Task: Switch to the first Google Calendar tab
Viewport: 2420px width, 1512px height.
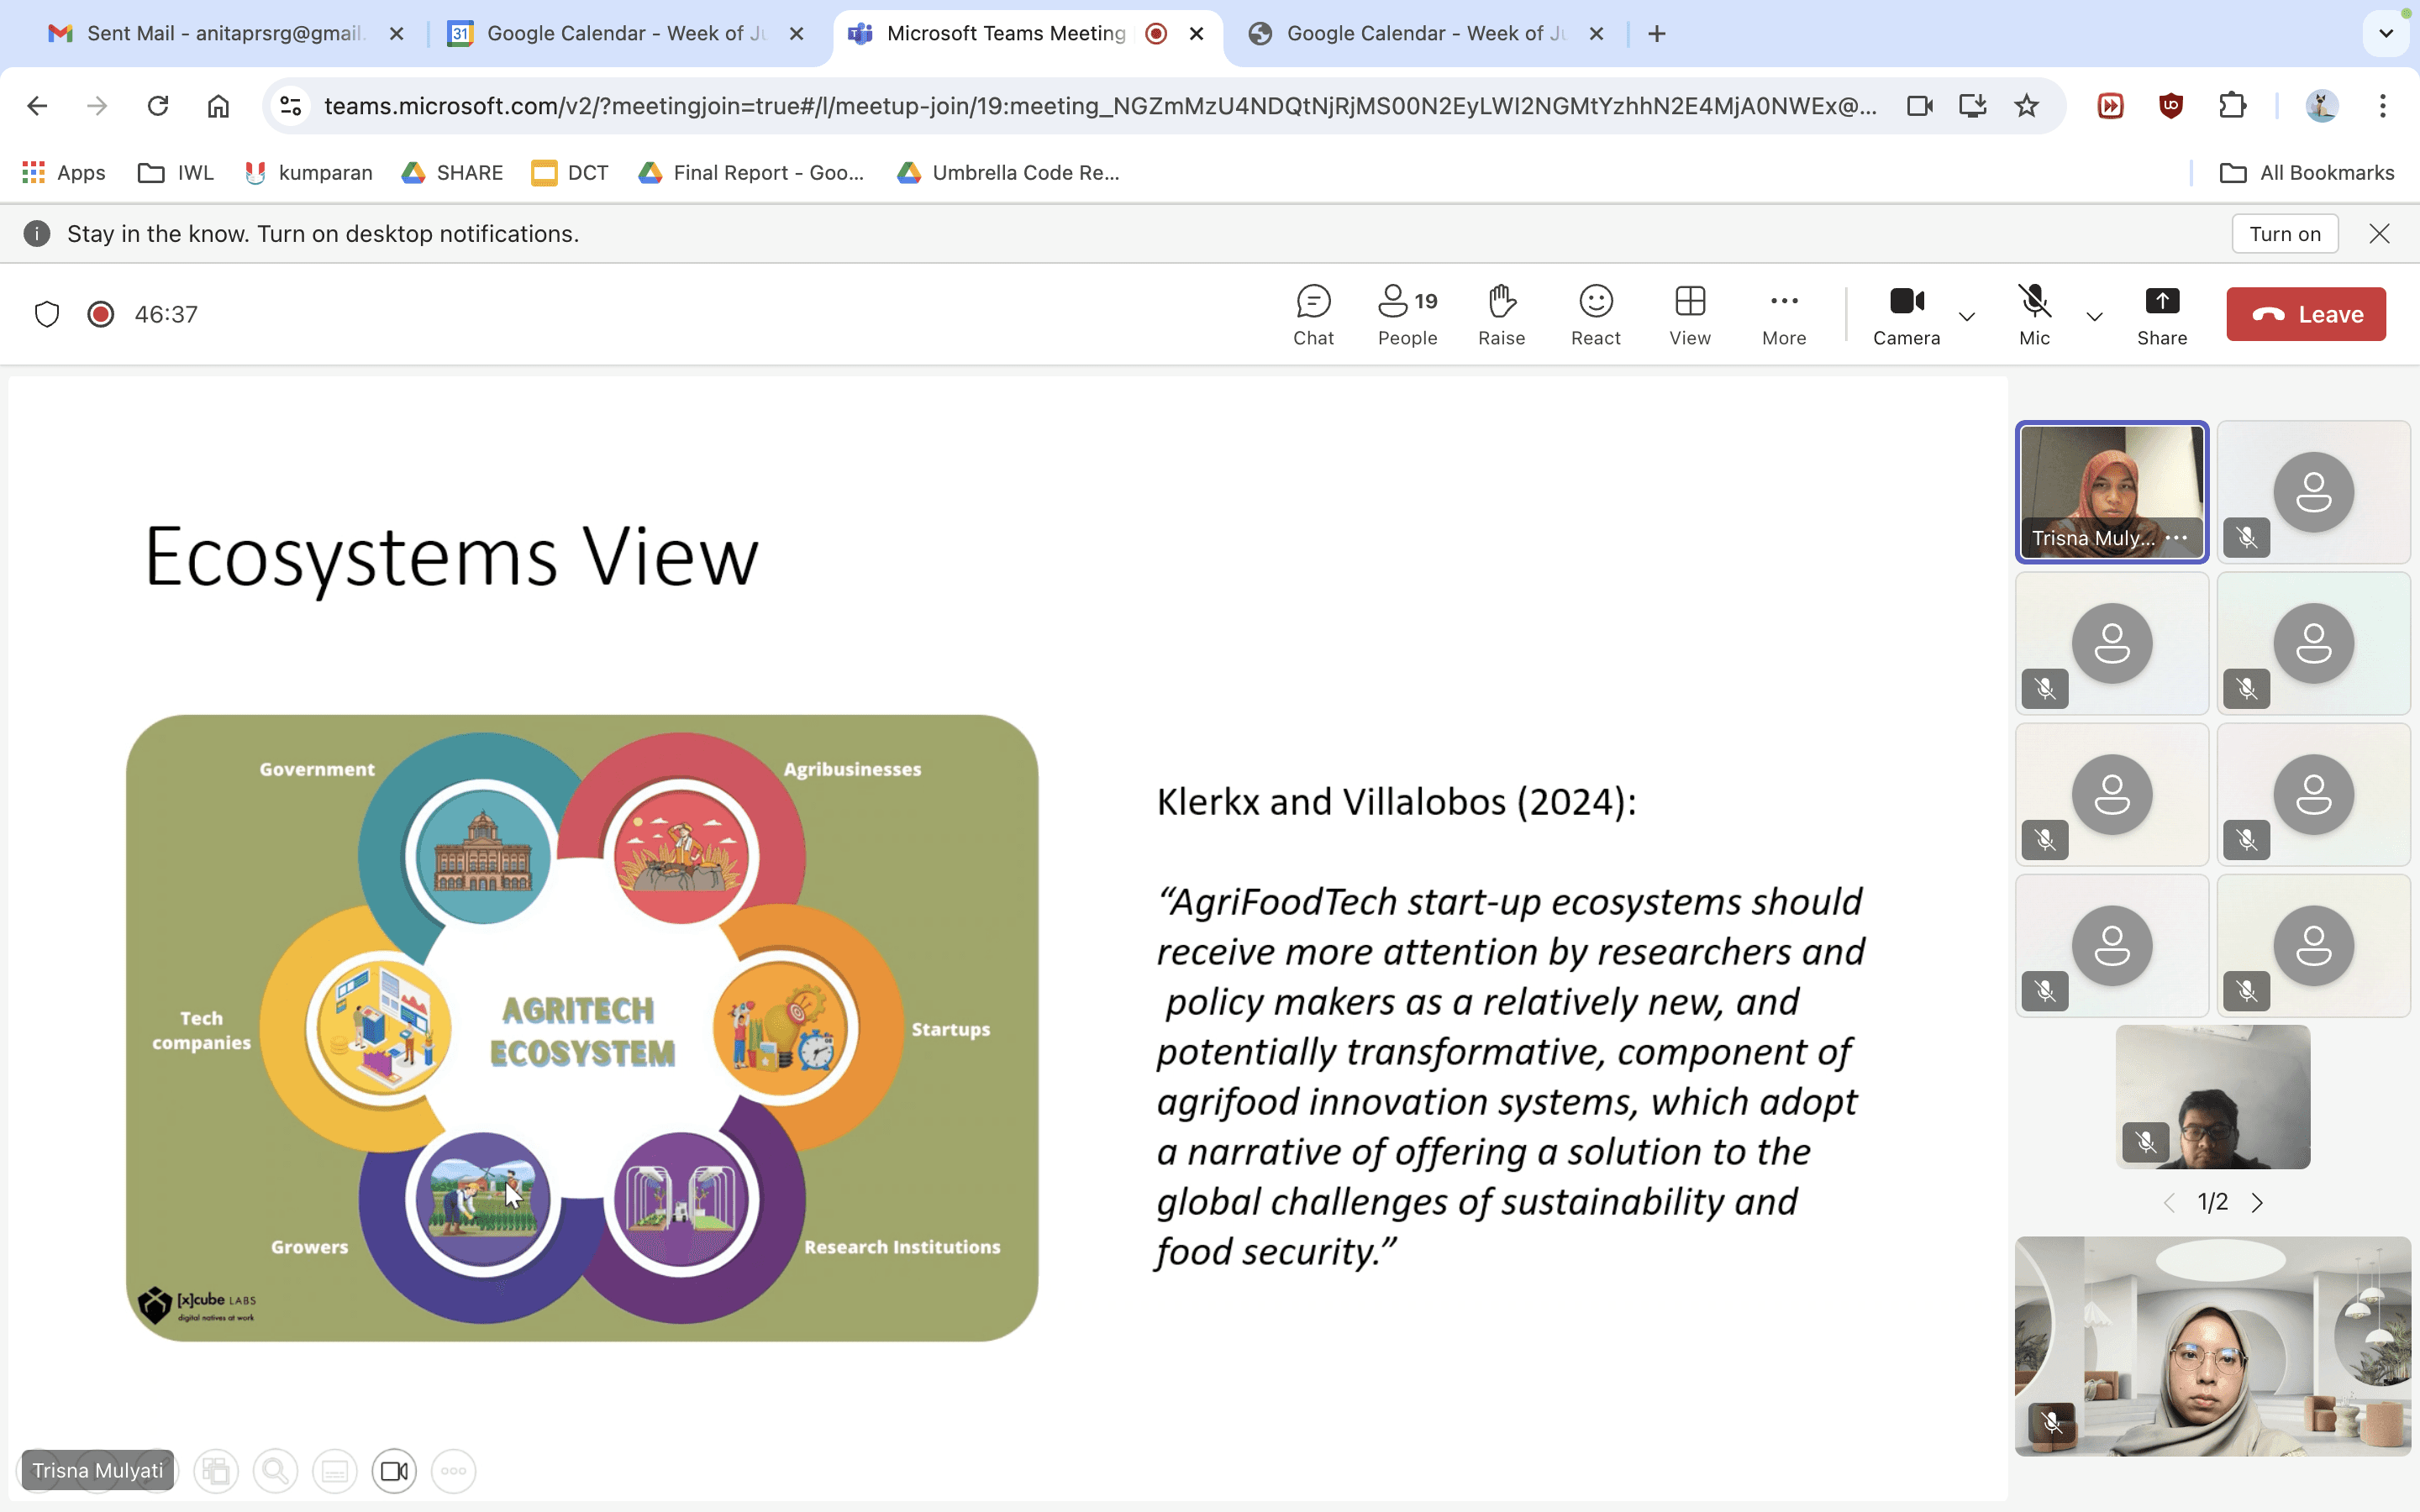Action: pos(625,33)
